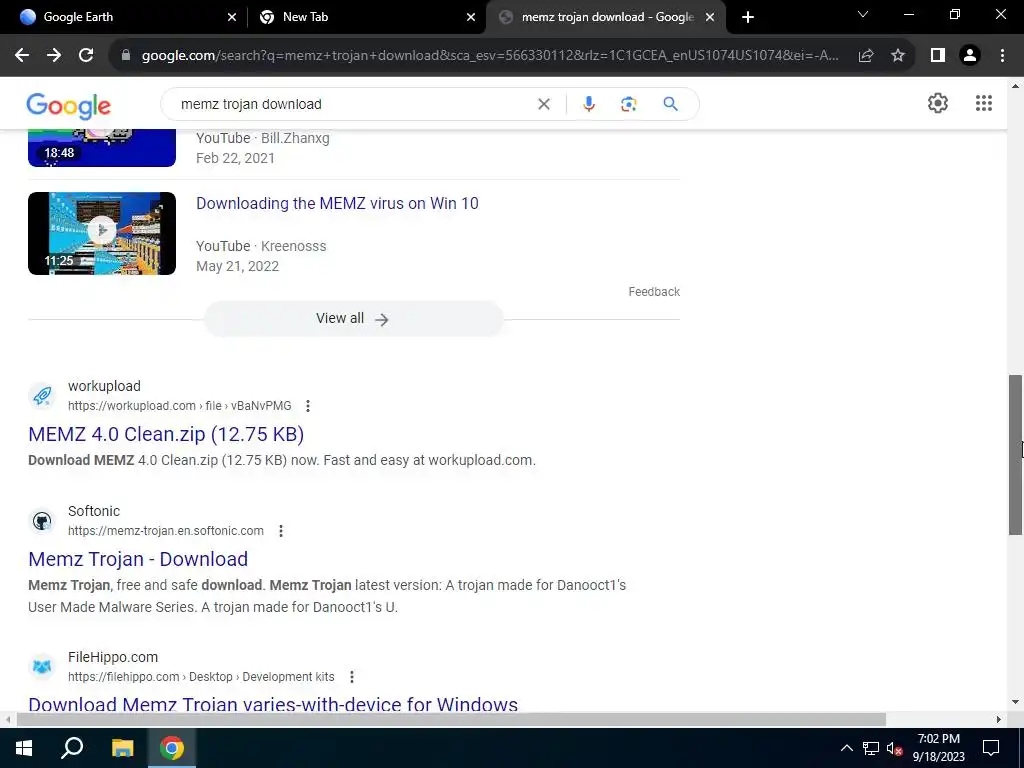
Task: Submit search with magnifier icon
Action: coord(670,104)
